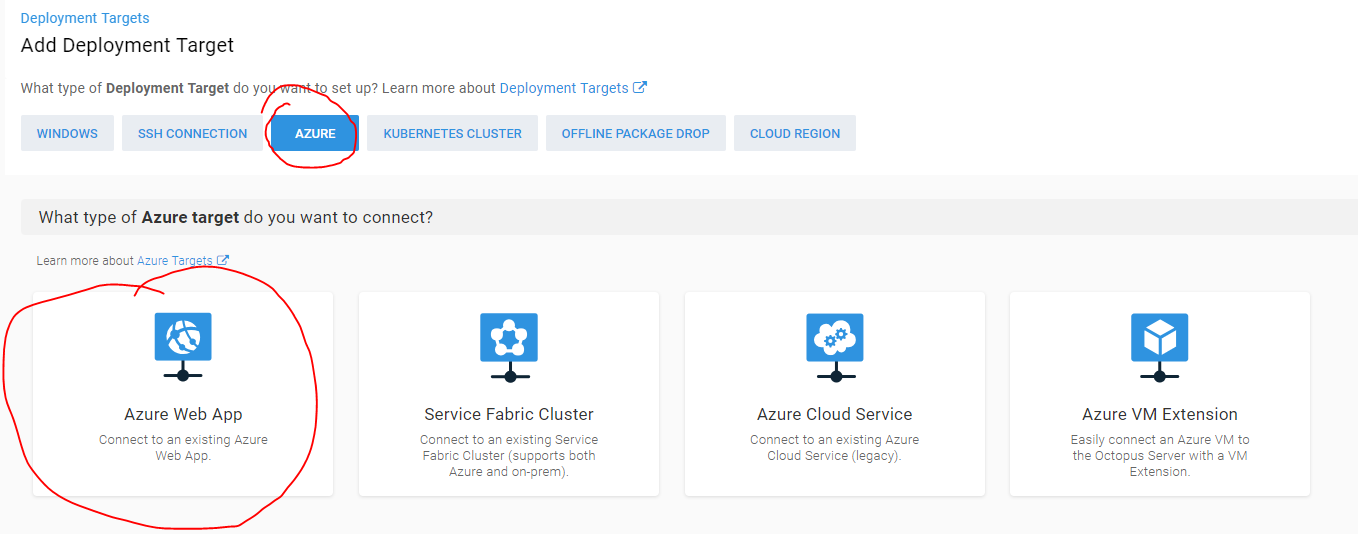Click the Azure VM Extension card title

[1160, 414]
